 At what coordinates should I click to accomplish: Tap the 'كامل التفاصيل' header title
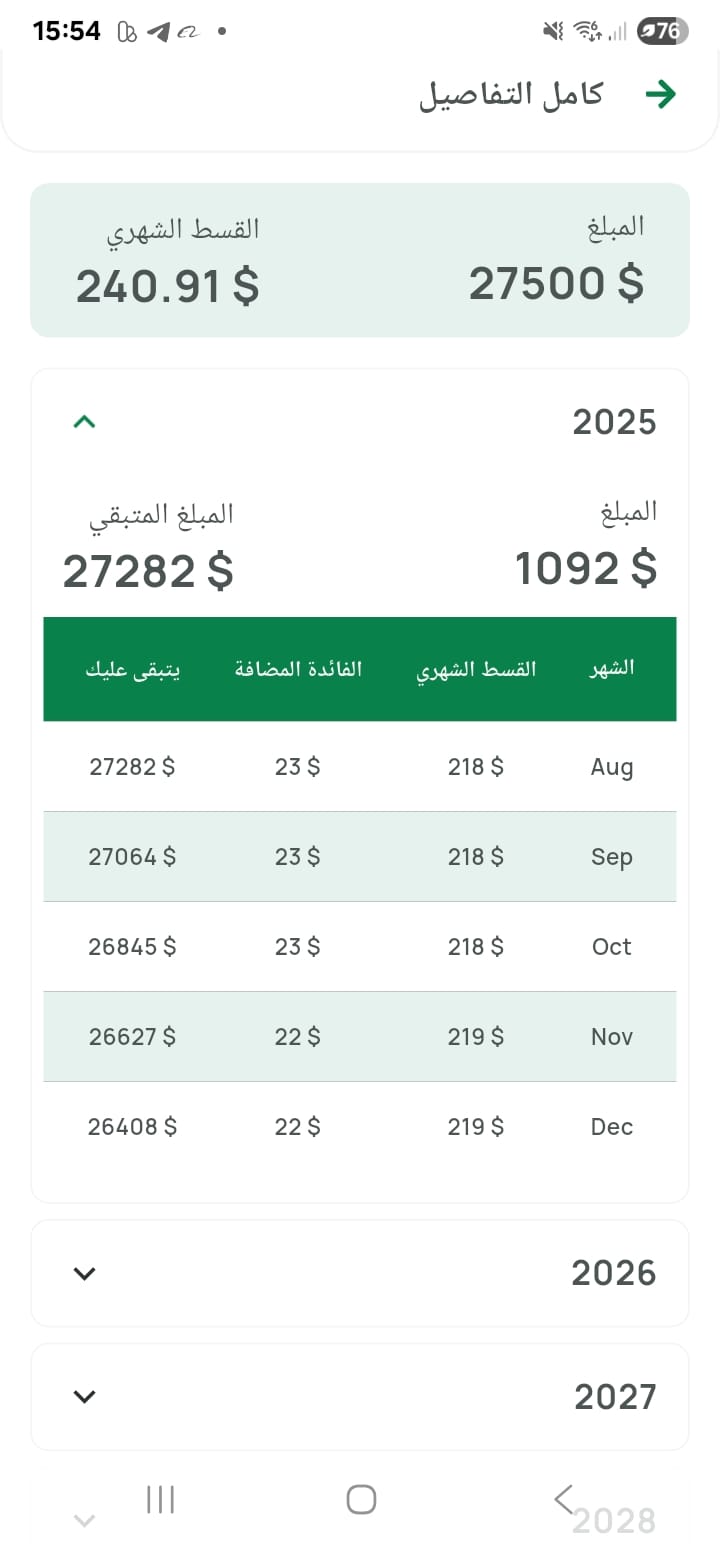coord(511,96)
